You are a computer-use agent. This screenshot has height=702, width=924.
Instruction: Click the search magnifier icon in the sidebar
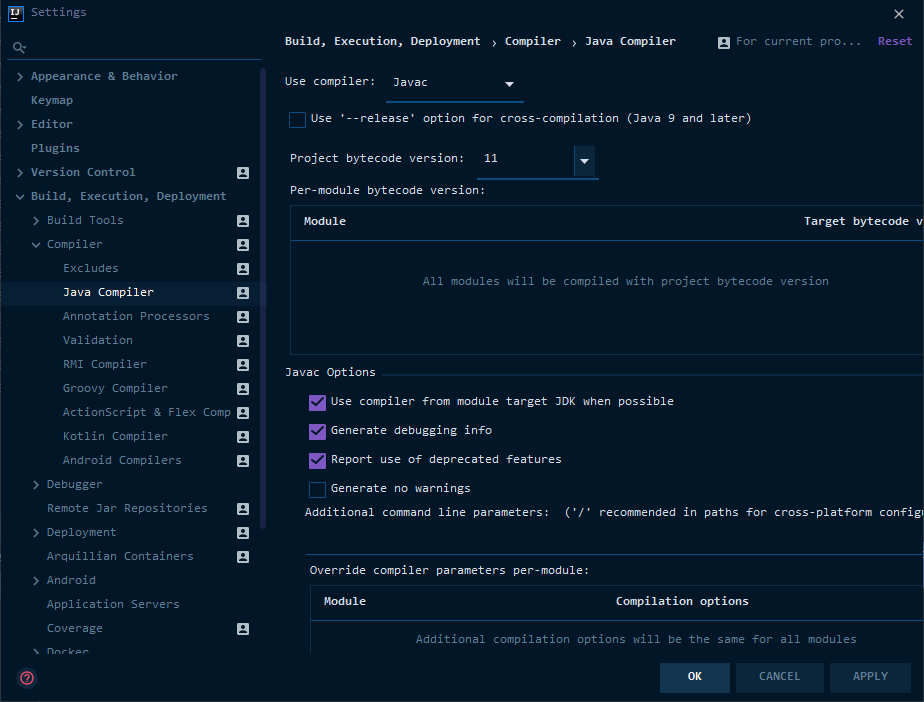[19, 48]
